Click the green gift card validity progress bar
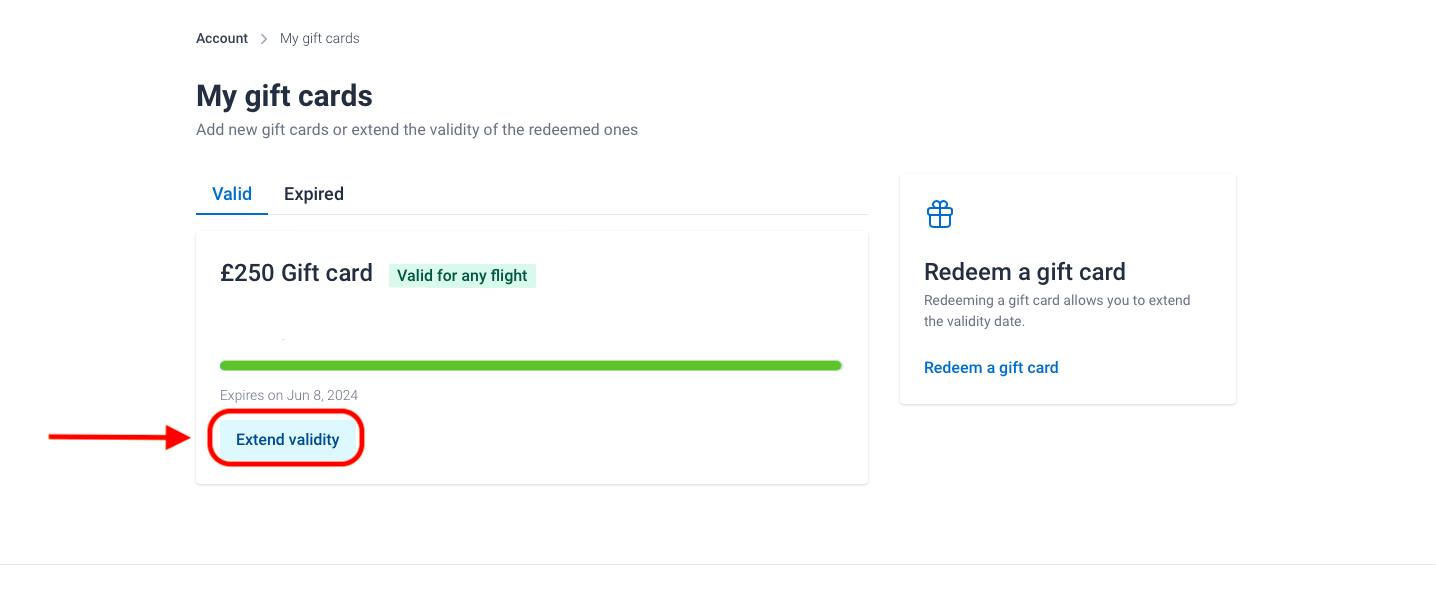The height and width of the screenshot is (597, 1436). [531, 366]
